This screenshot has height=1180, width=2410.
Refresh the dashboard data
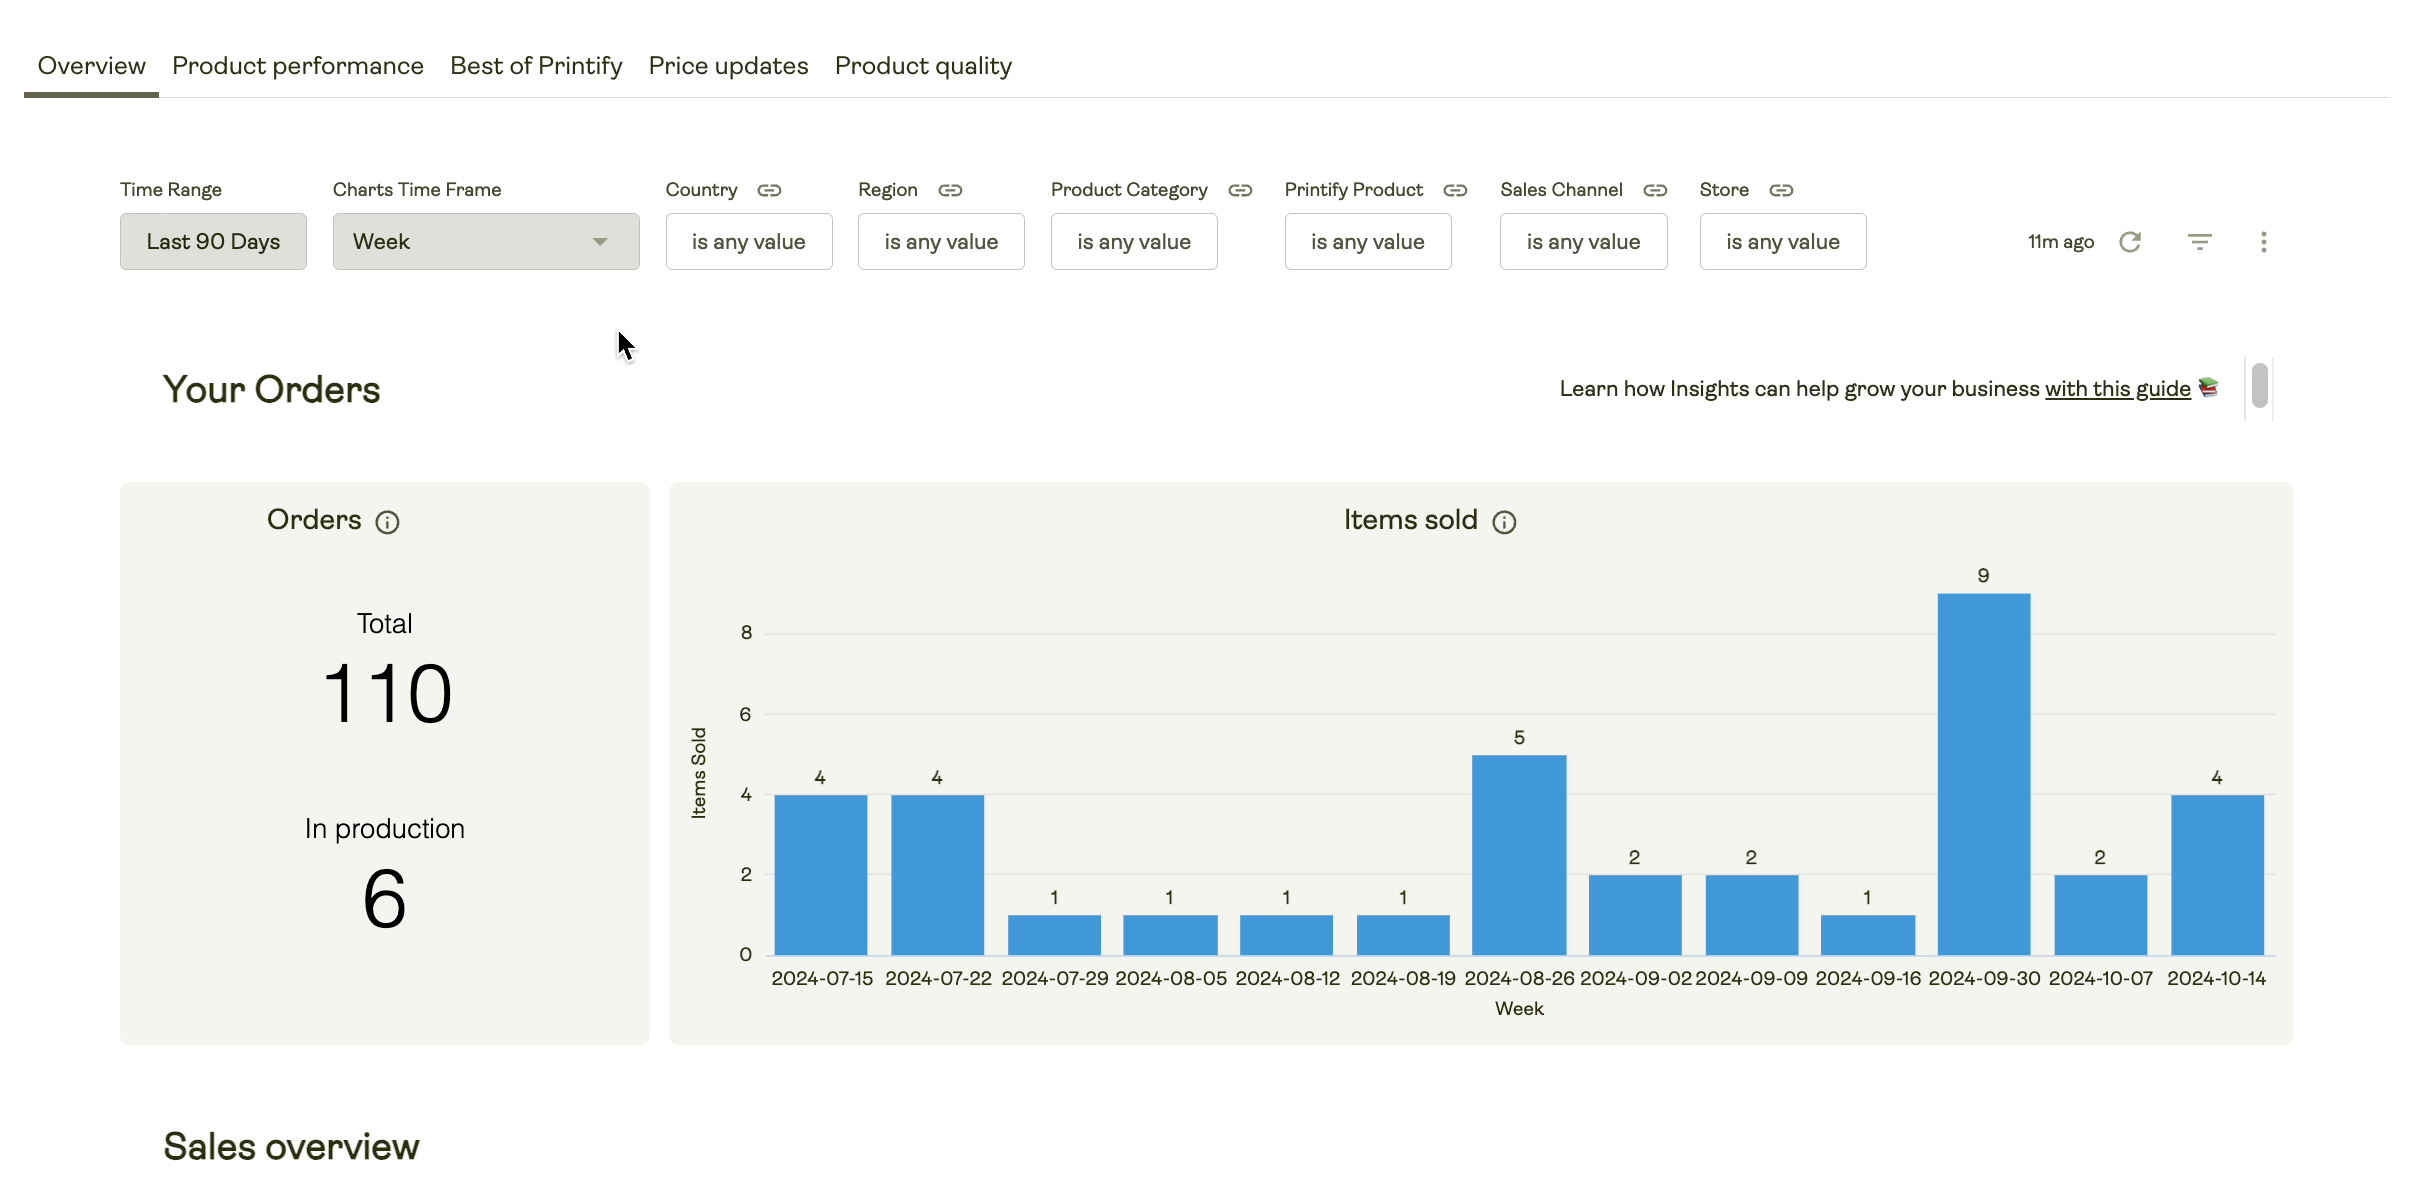pyautogui.click(x=2131, y=241)
